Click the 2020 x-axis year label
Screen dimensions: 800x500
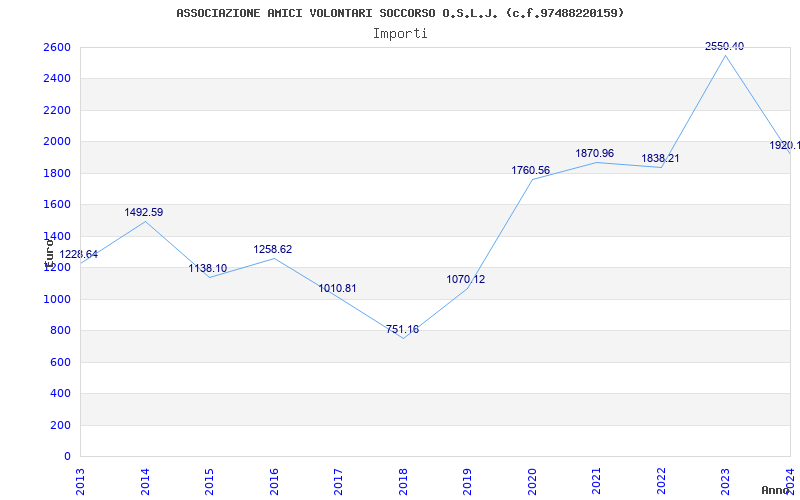click(x=532, y=481)
